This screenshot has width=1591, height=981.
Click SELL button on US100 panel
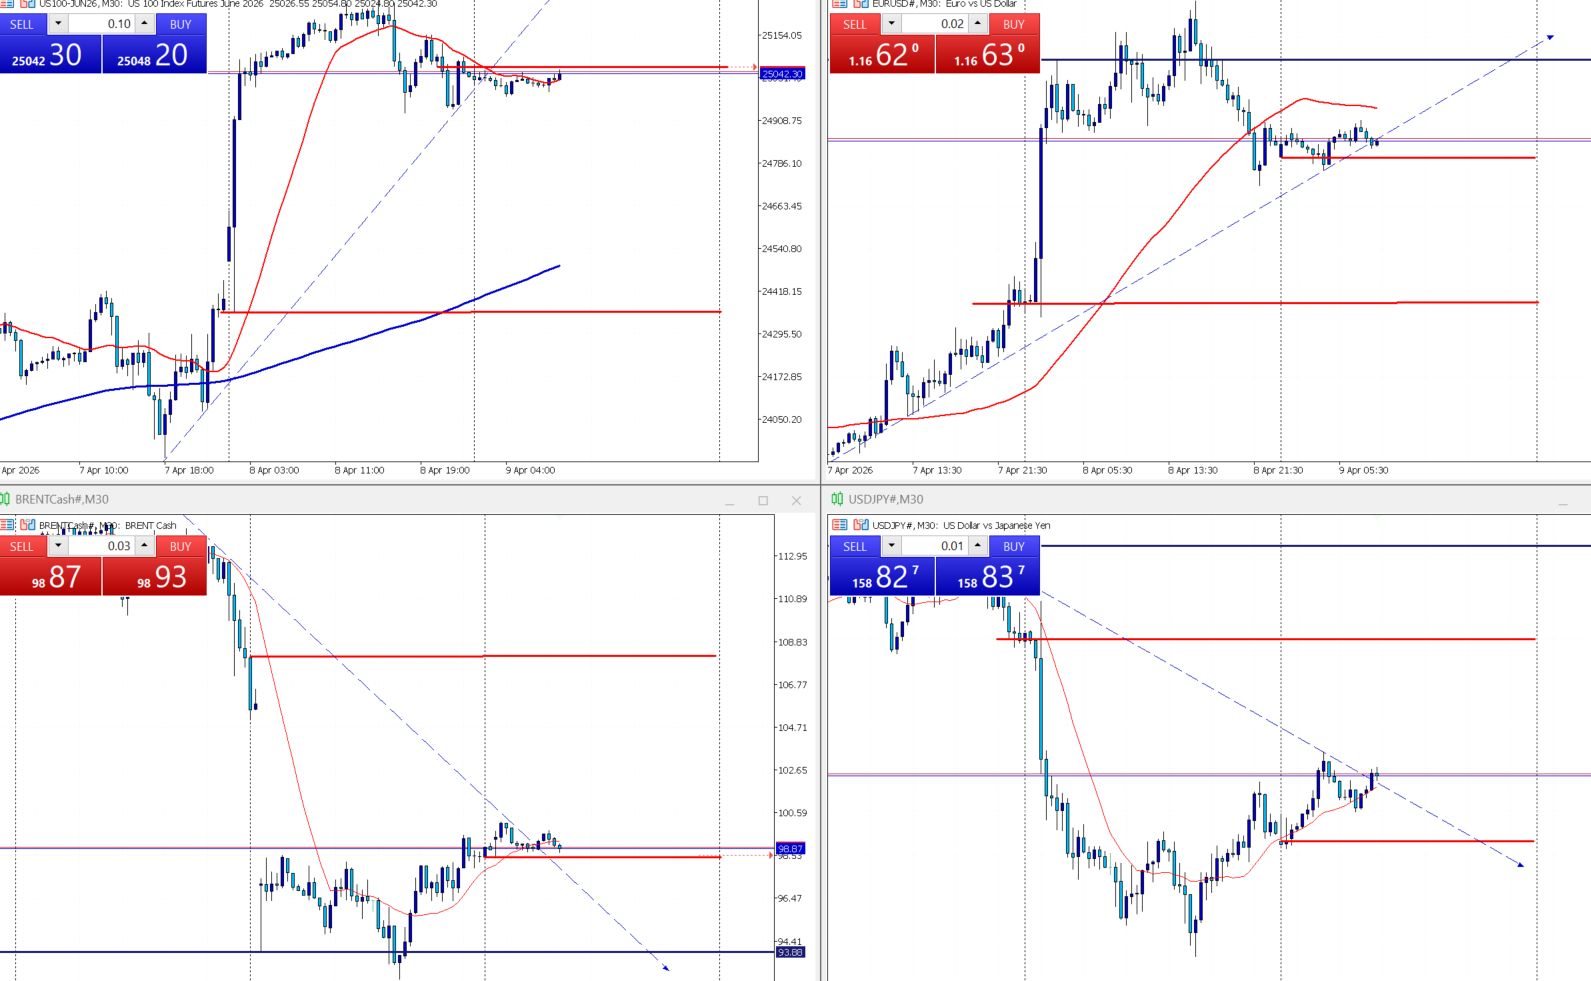22,24
